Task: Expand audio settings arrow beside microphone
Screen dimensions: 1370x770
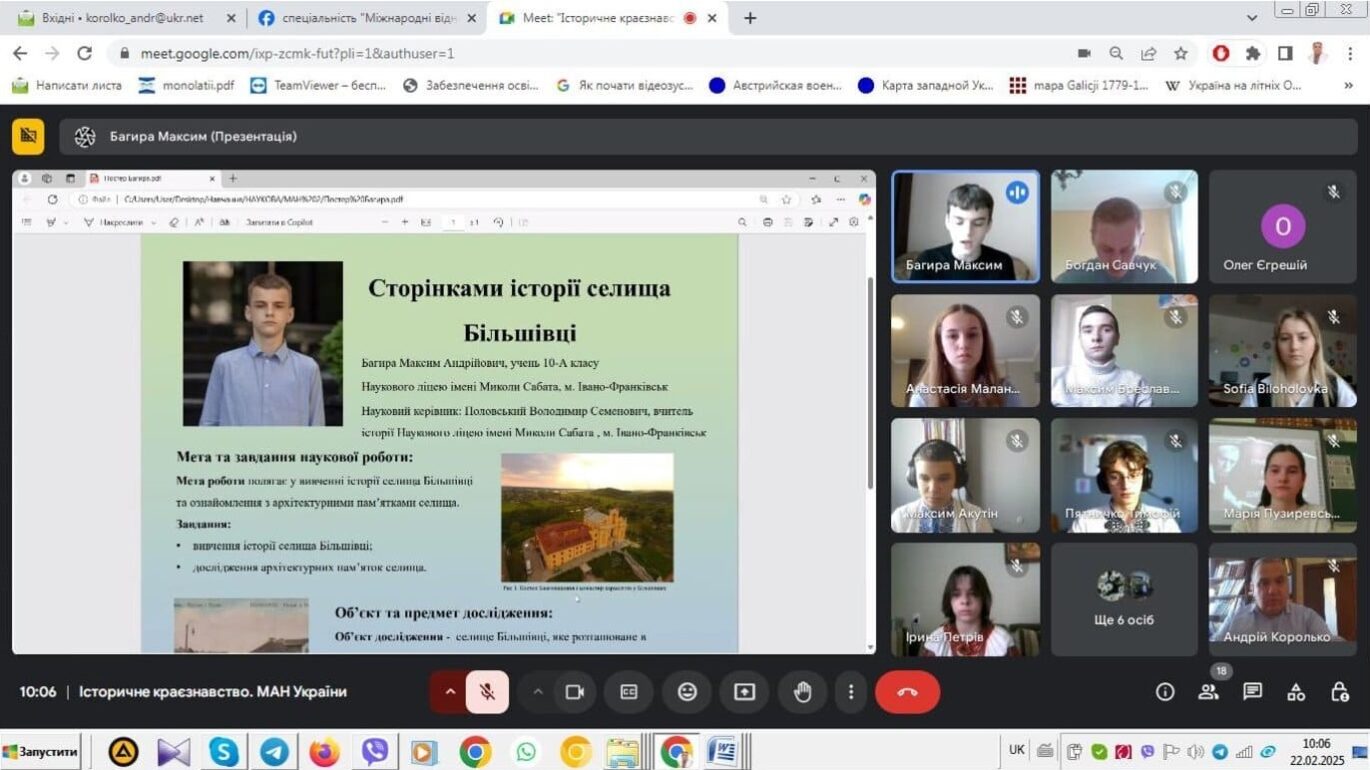Action: coord(450,692)
